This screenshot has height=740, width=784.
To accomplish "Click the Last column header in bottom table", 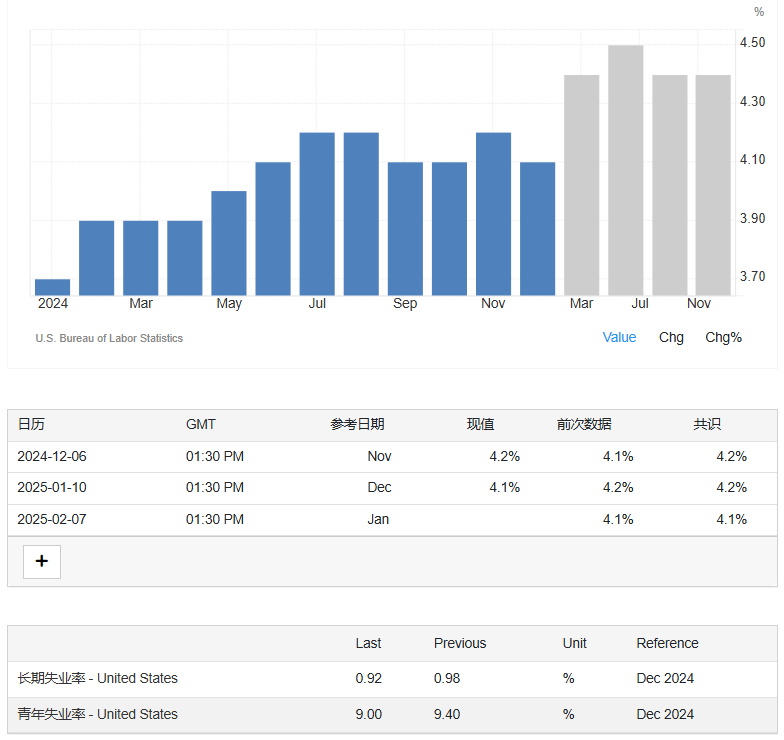I will (x=368, y=643).
